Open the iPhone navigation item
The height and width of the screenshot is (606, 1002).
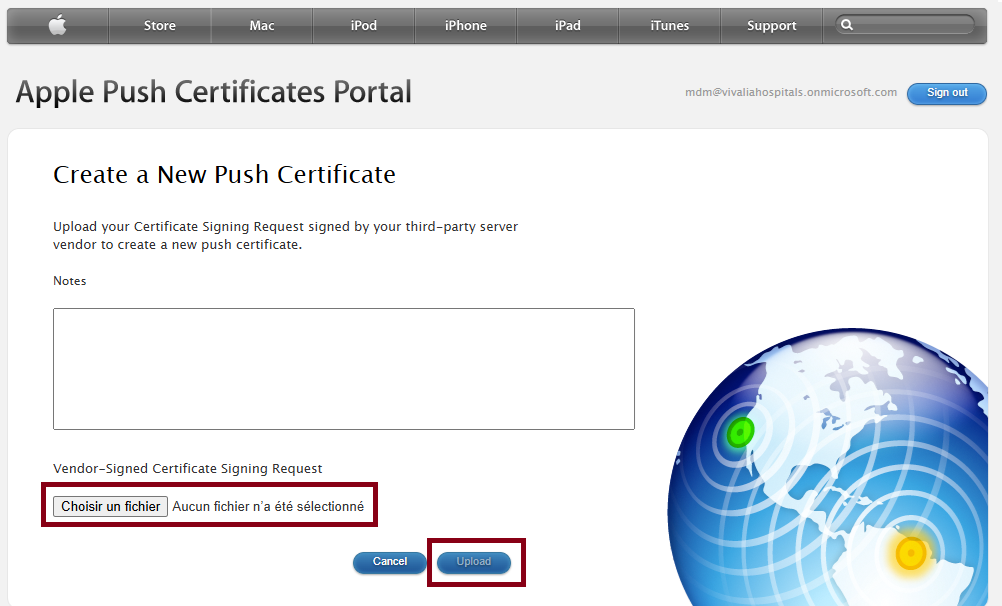(466, 26)
